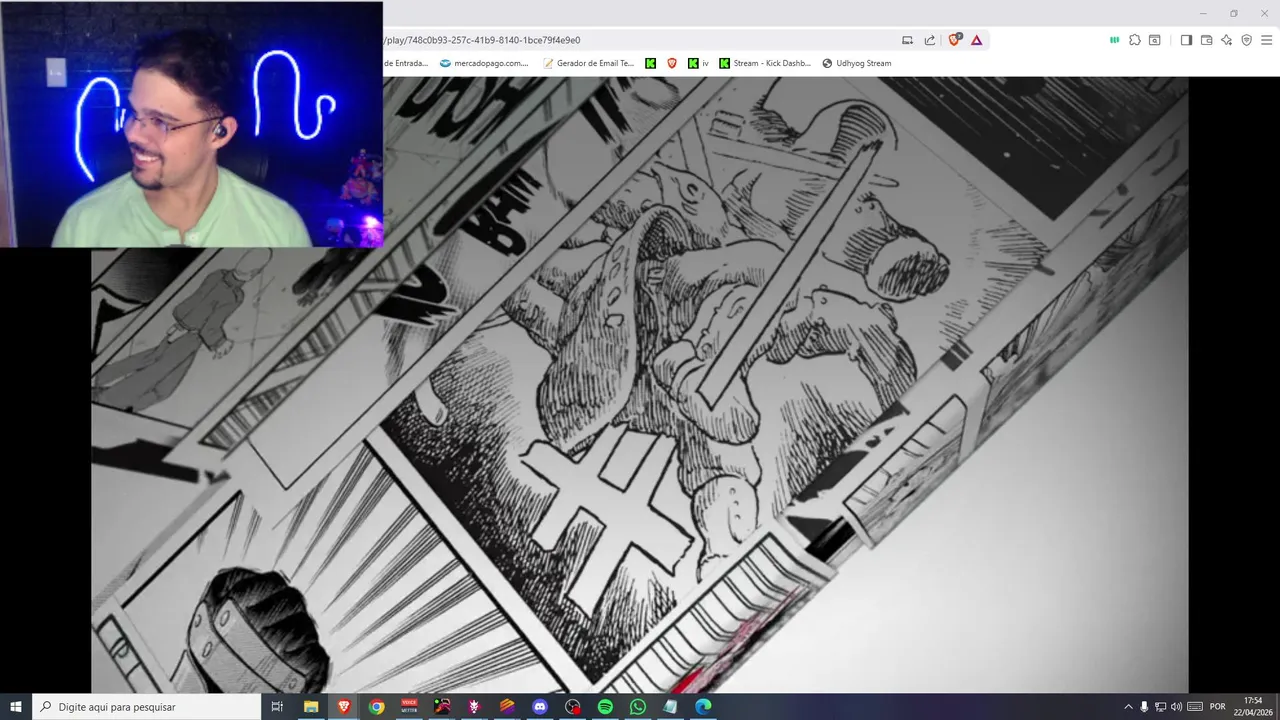Open Brave Leo AI sparkle icon
The width and height of the screenshot is (1280, 720).
click(1226, 40)
